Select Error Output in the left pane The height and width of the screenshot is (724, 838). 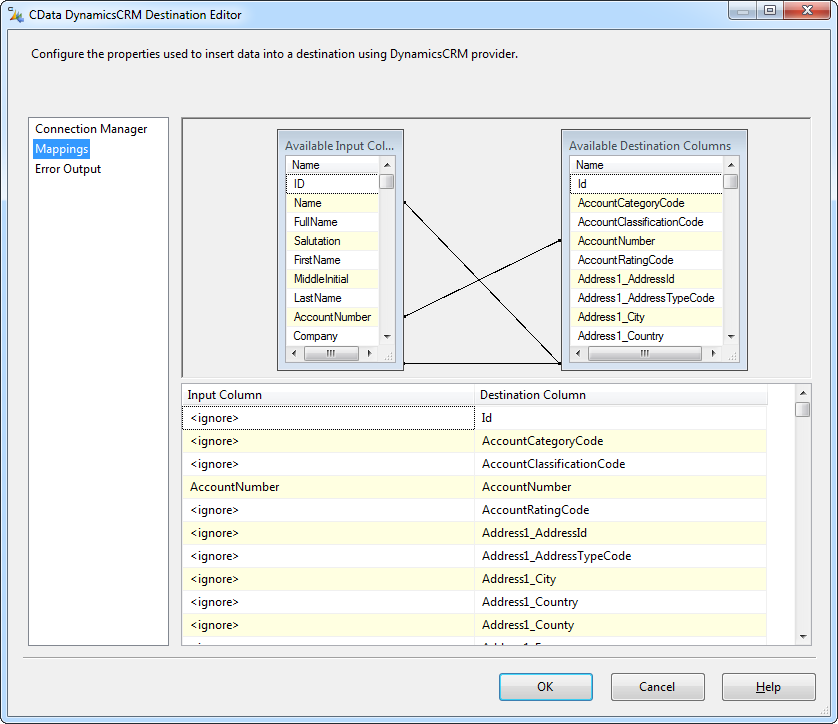(x=67, y=168)
